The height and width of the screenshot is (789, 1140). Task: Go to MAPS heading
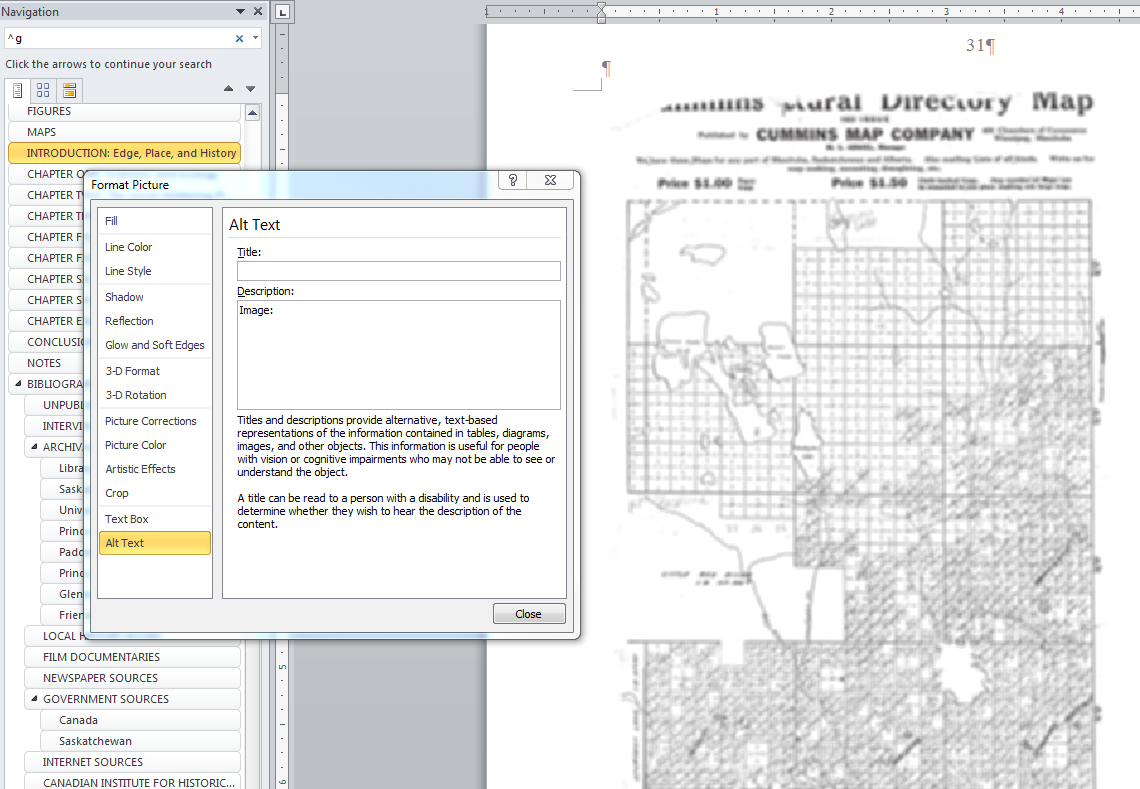[124, 132]
